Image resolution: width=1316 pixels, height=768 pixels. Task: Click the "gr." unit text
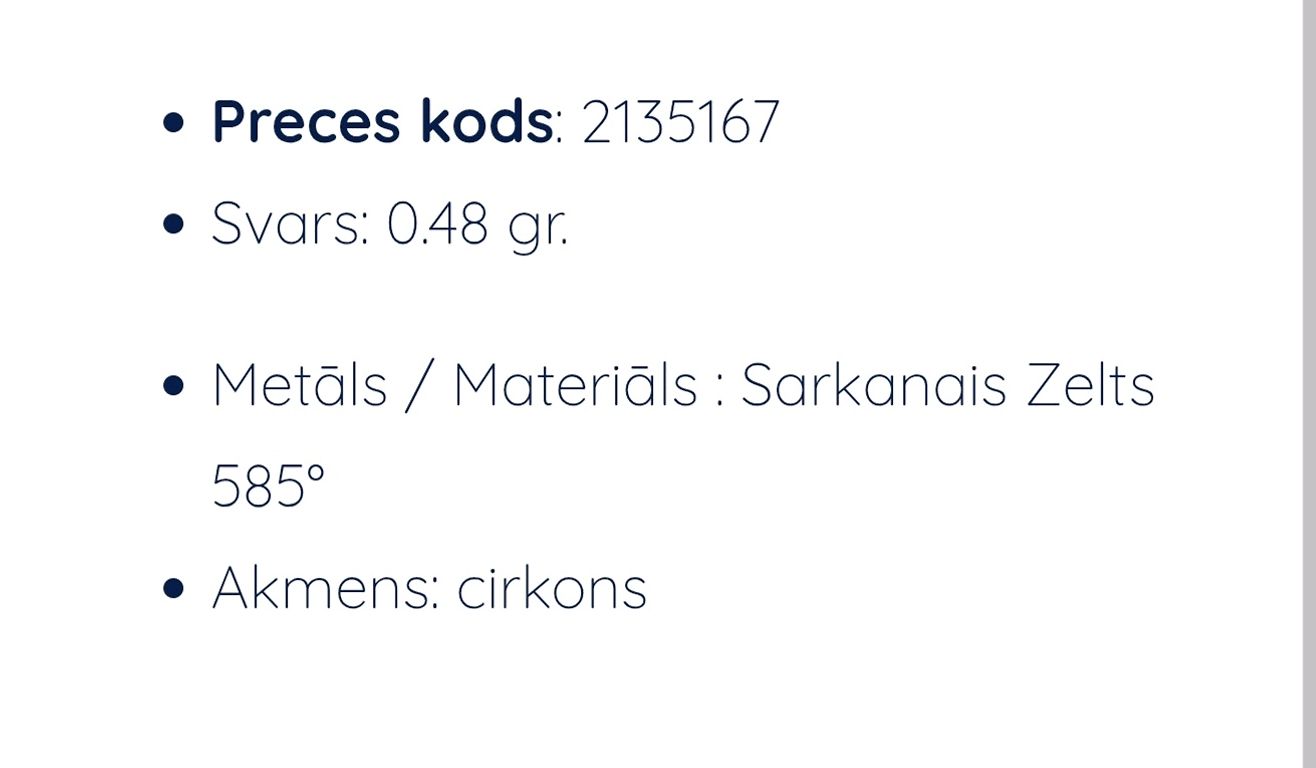pos(538,228)
